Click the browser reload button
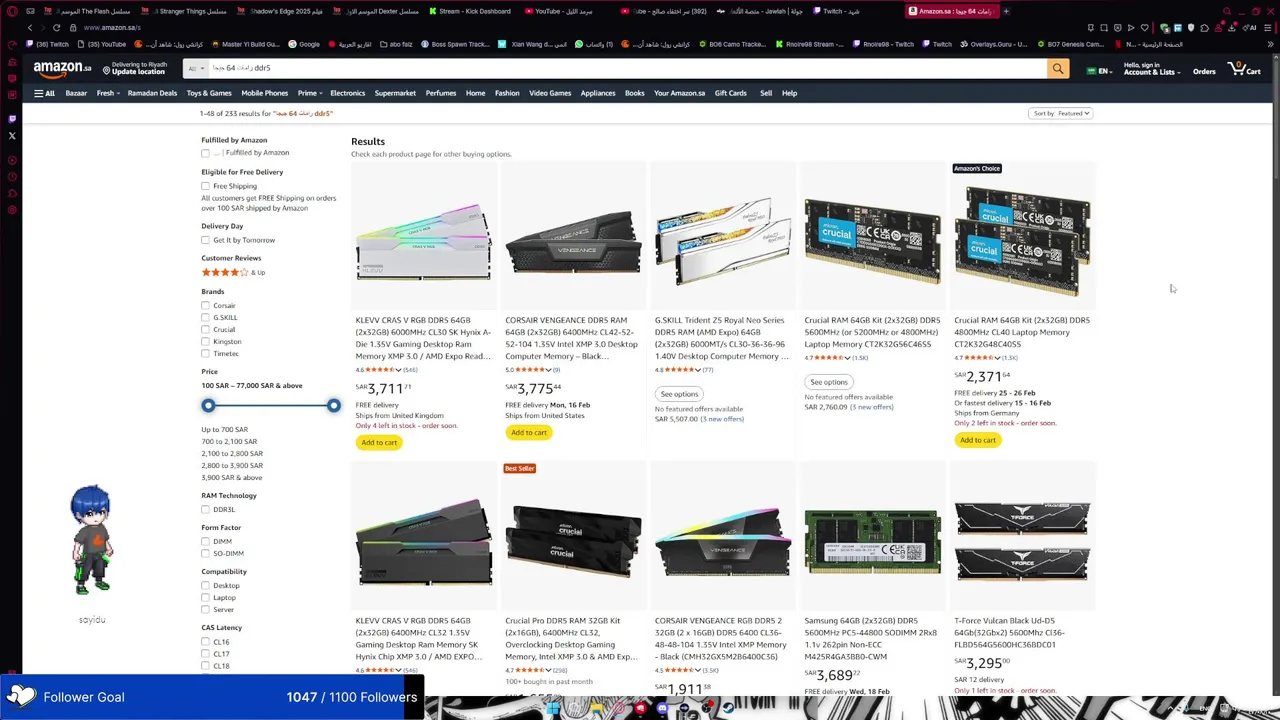 [56, 27]
